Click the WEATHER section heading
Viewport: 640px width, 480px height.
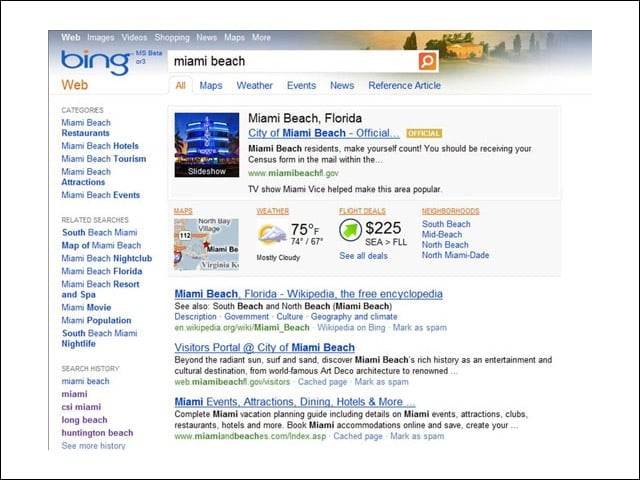coord(273,211)
